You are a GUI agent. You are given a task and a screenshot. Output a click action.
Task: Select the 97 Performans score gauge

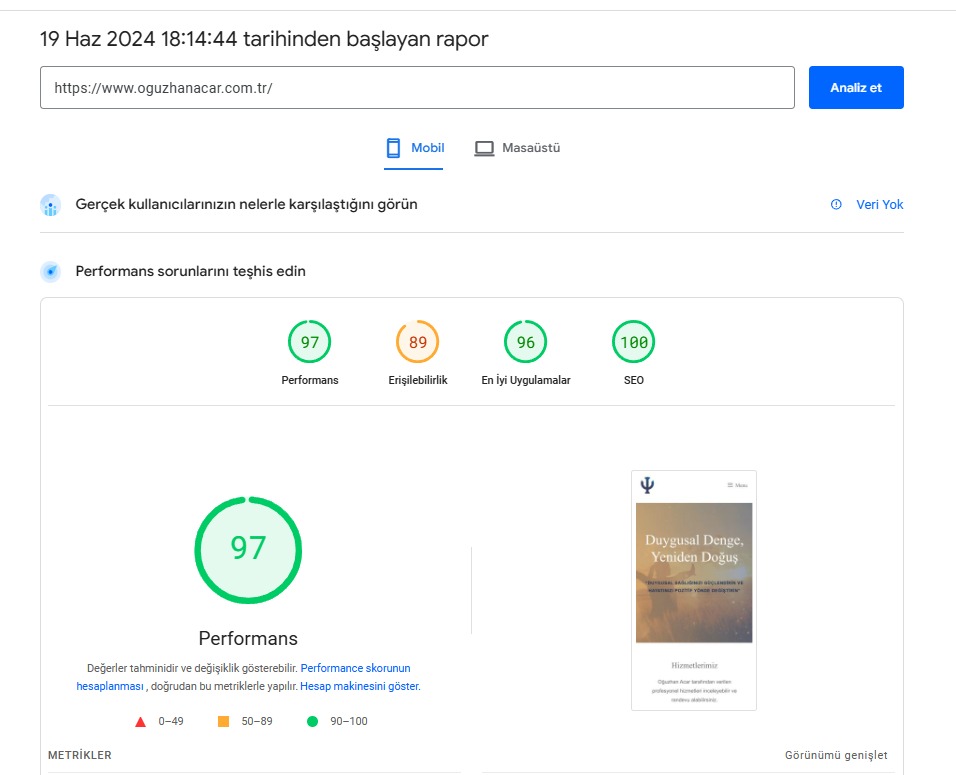coord(310,343)
